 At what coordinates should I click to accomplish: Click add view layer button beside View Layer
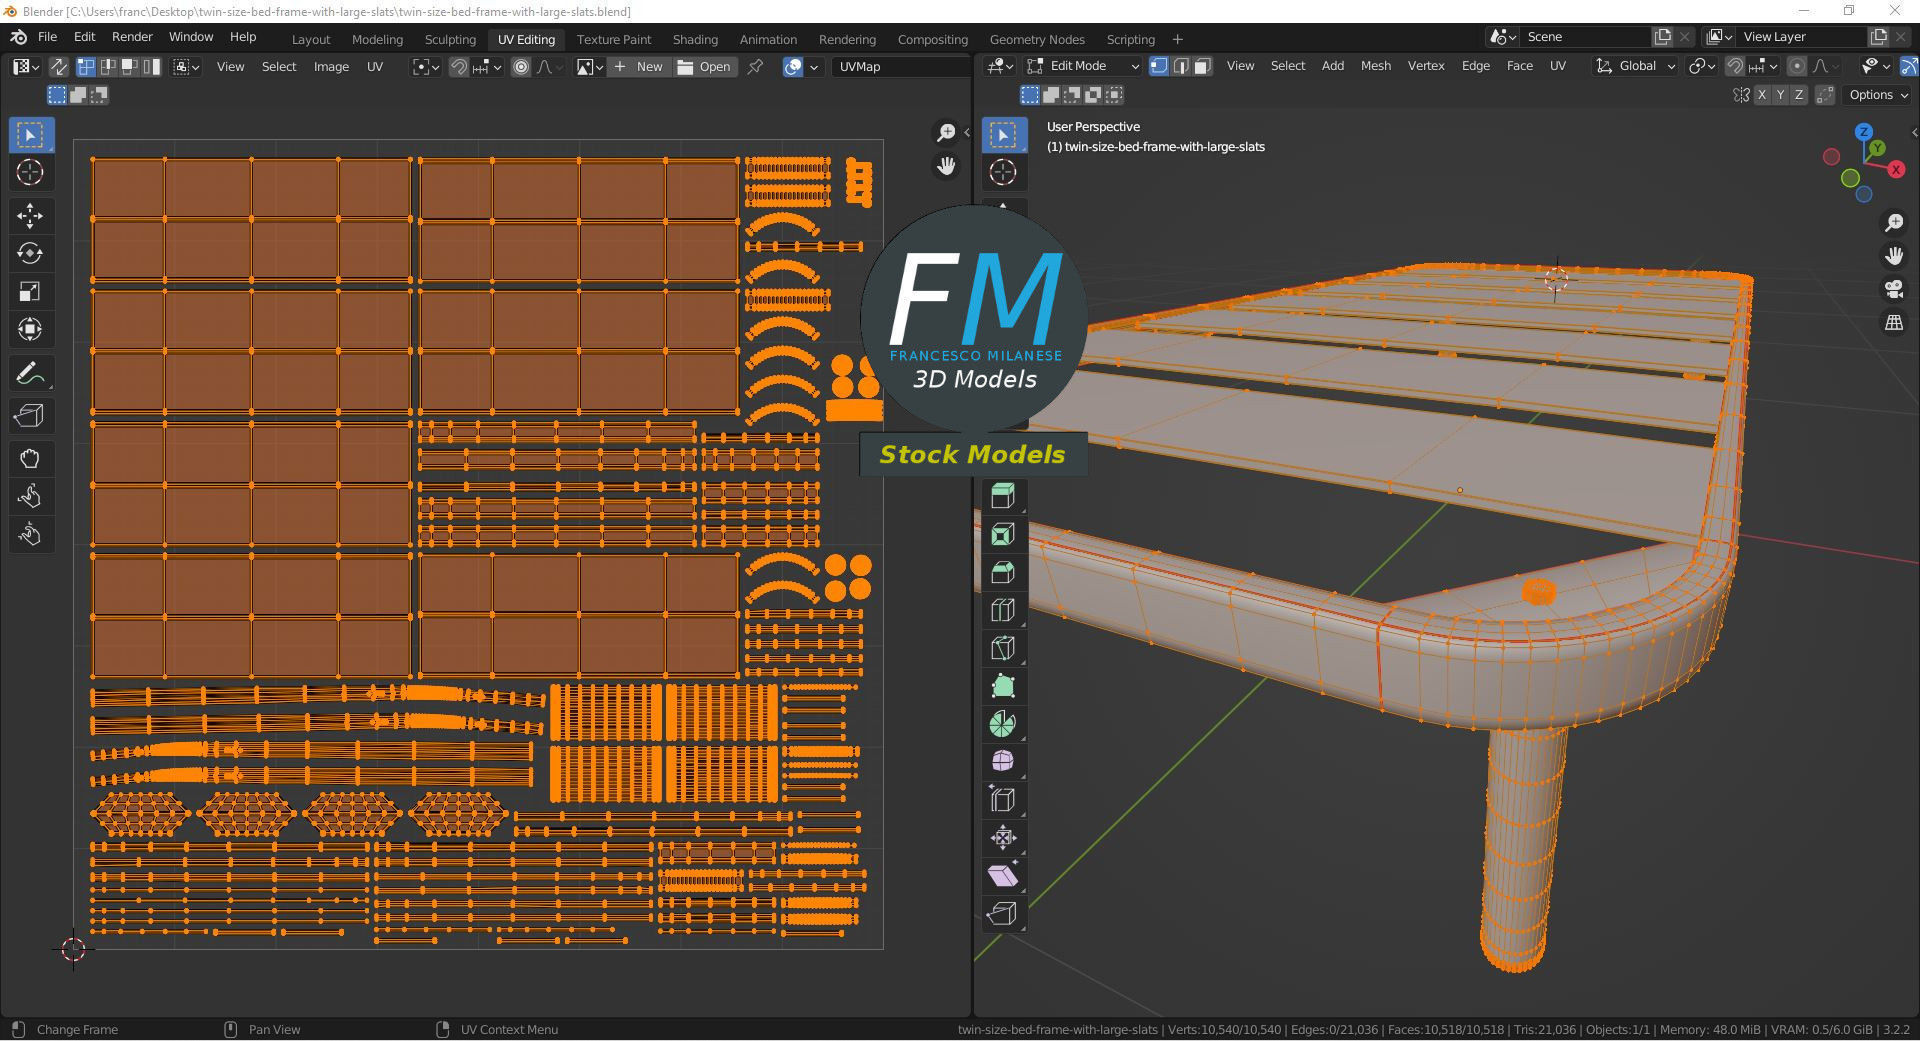pyautogui.click(x=1879, y=37)
